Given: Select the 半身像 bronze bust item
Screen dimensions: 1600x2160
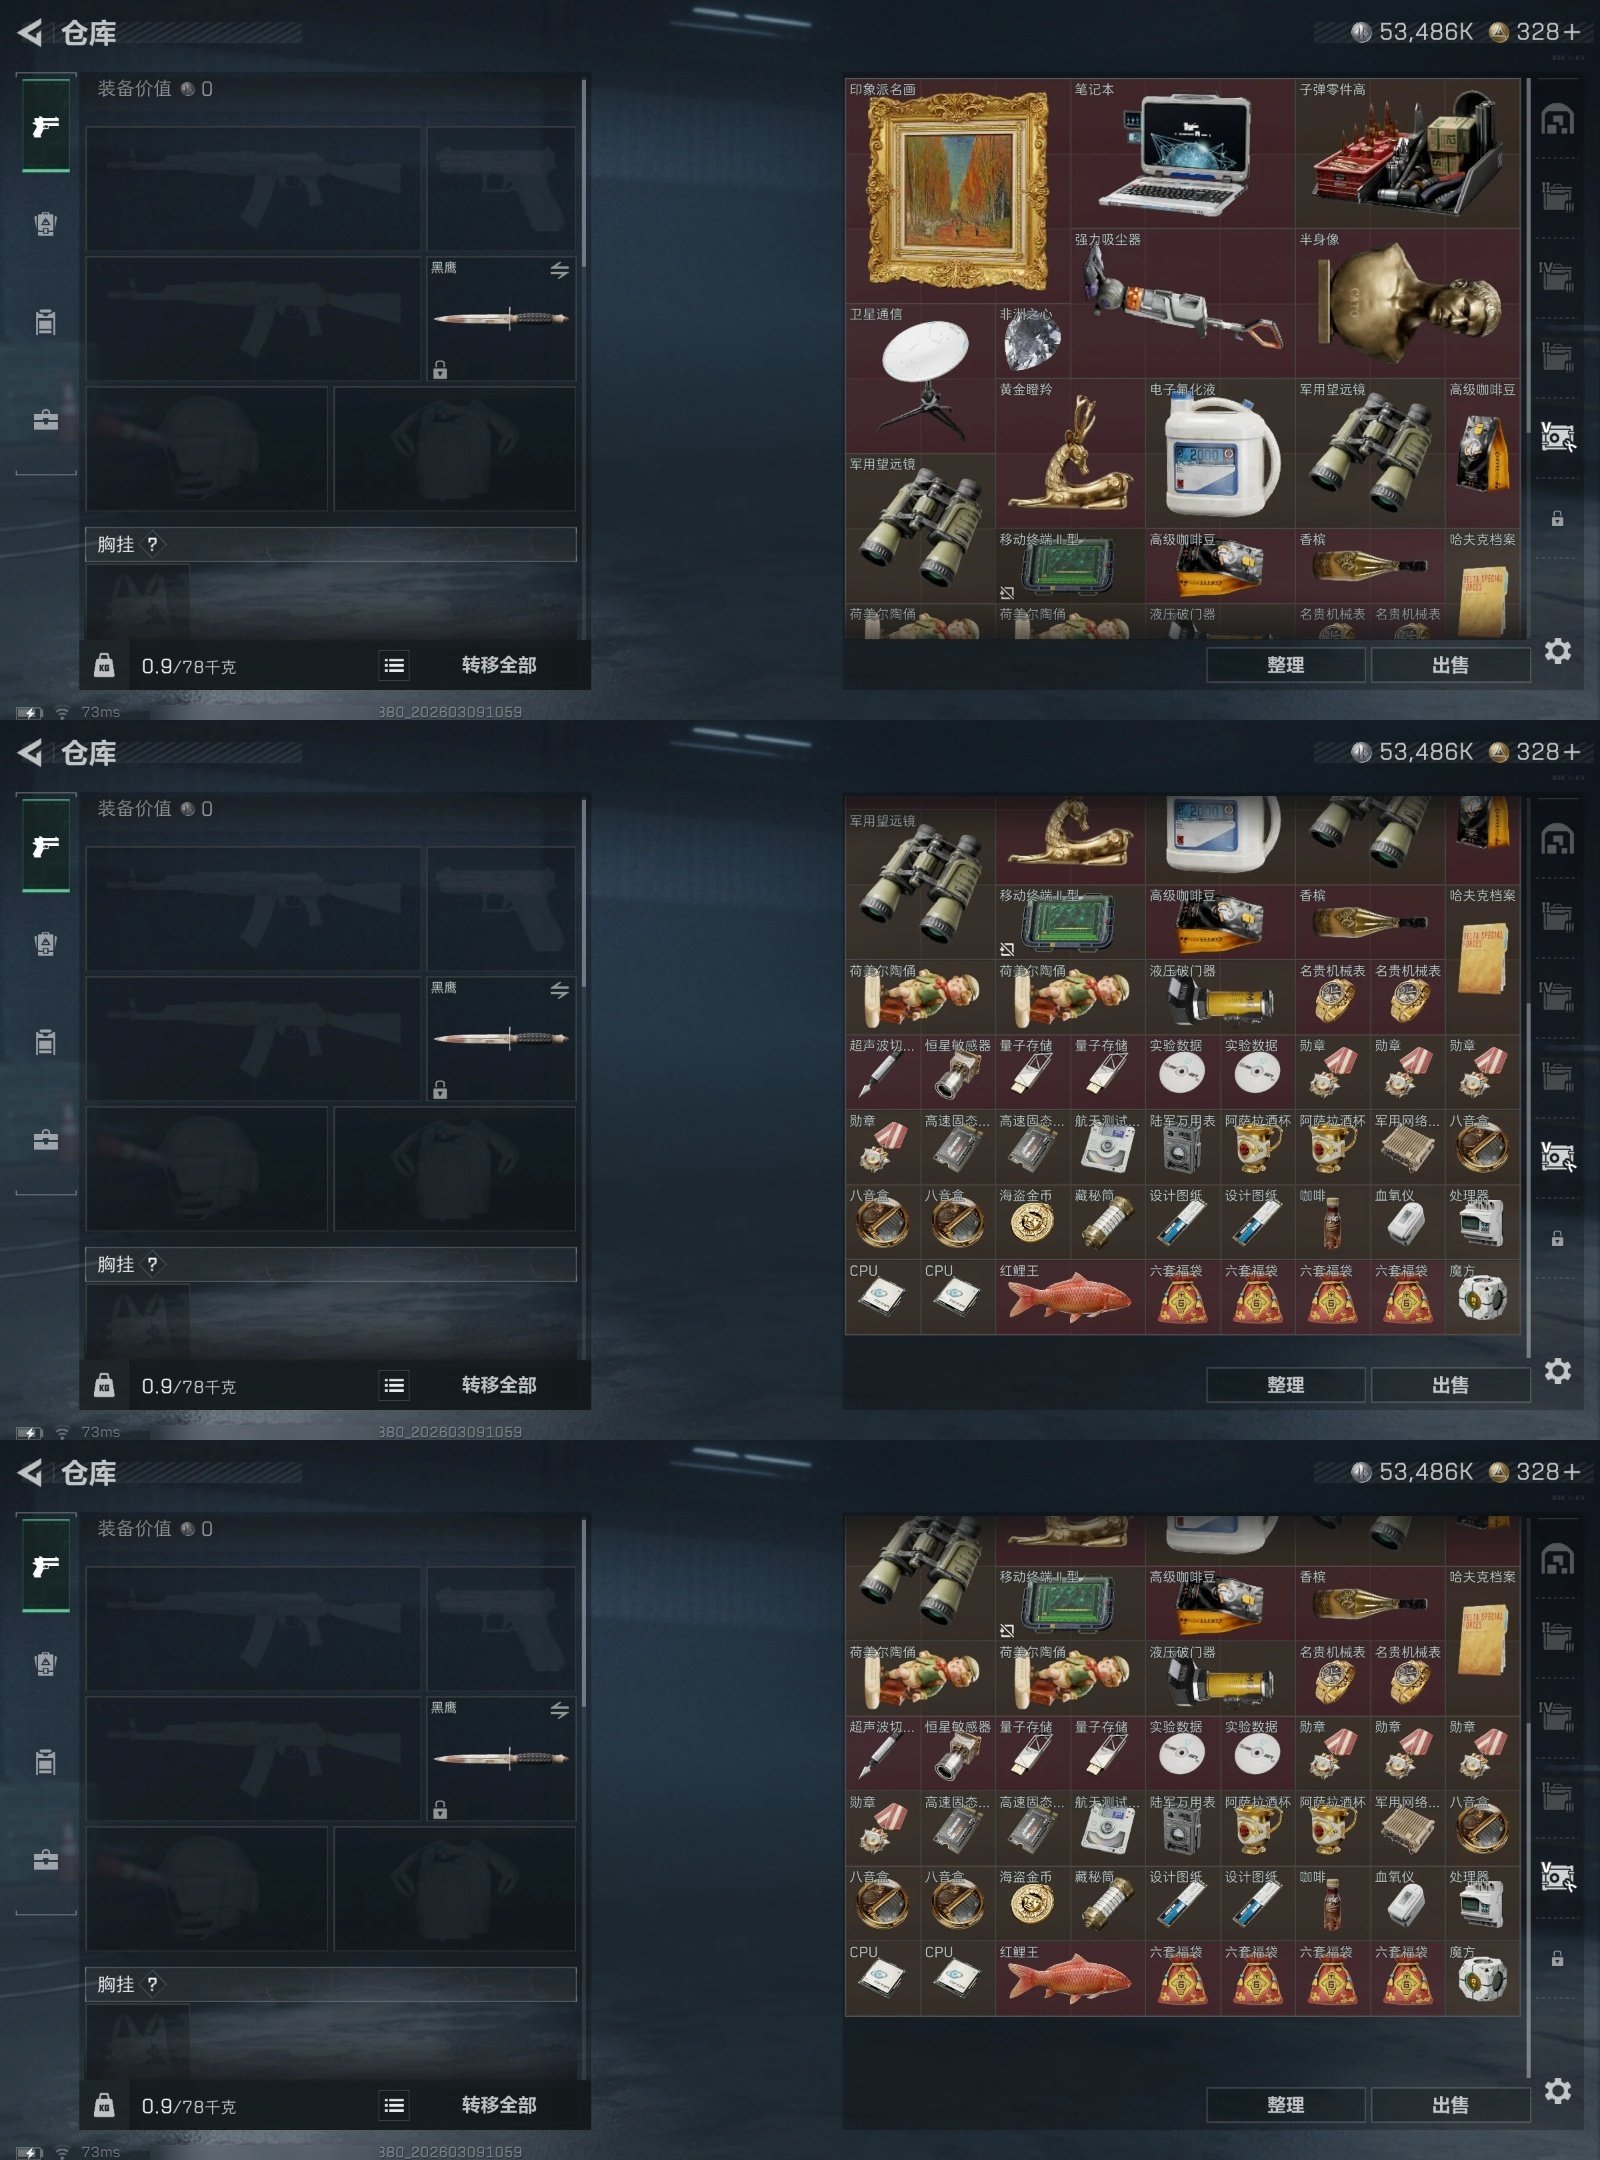Looking at the screenshot, I should coord(1407,304).
